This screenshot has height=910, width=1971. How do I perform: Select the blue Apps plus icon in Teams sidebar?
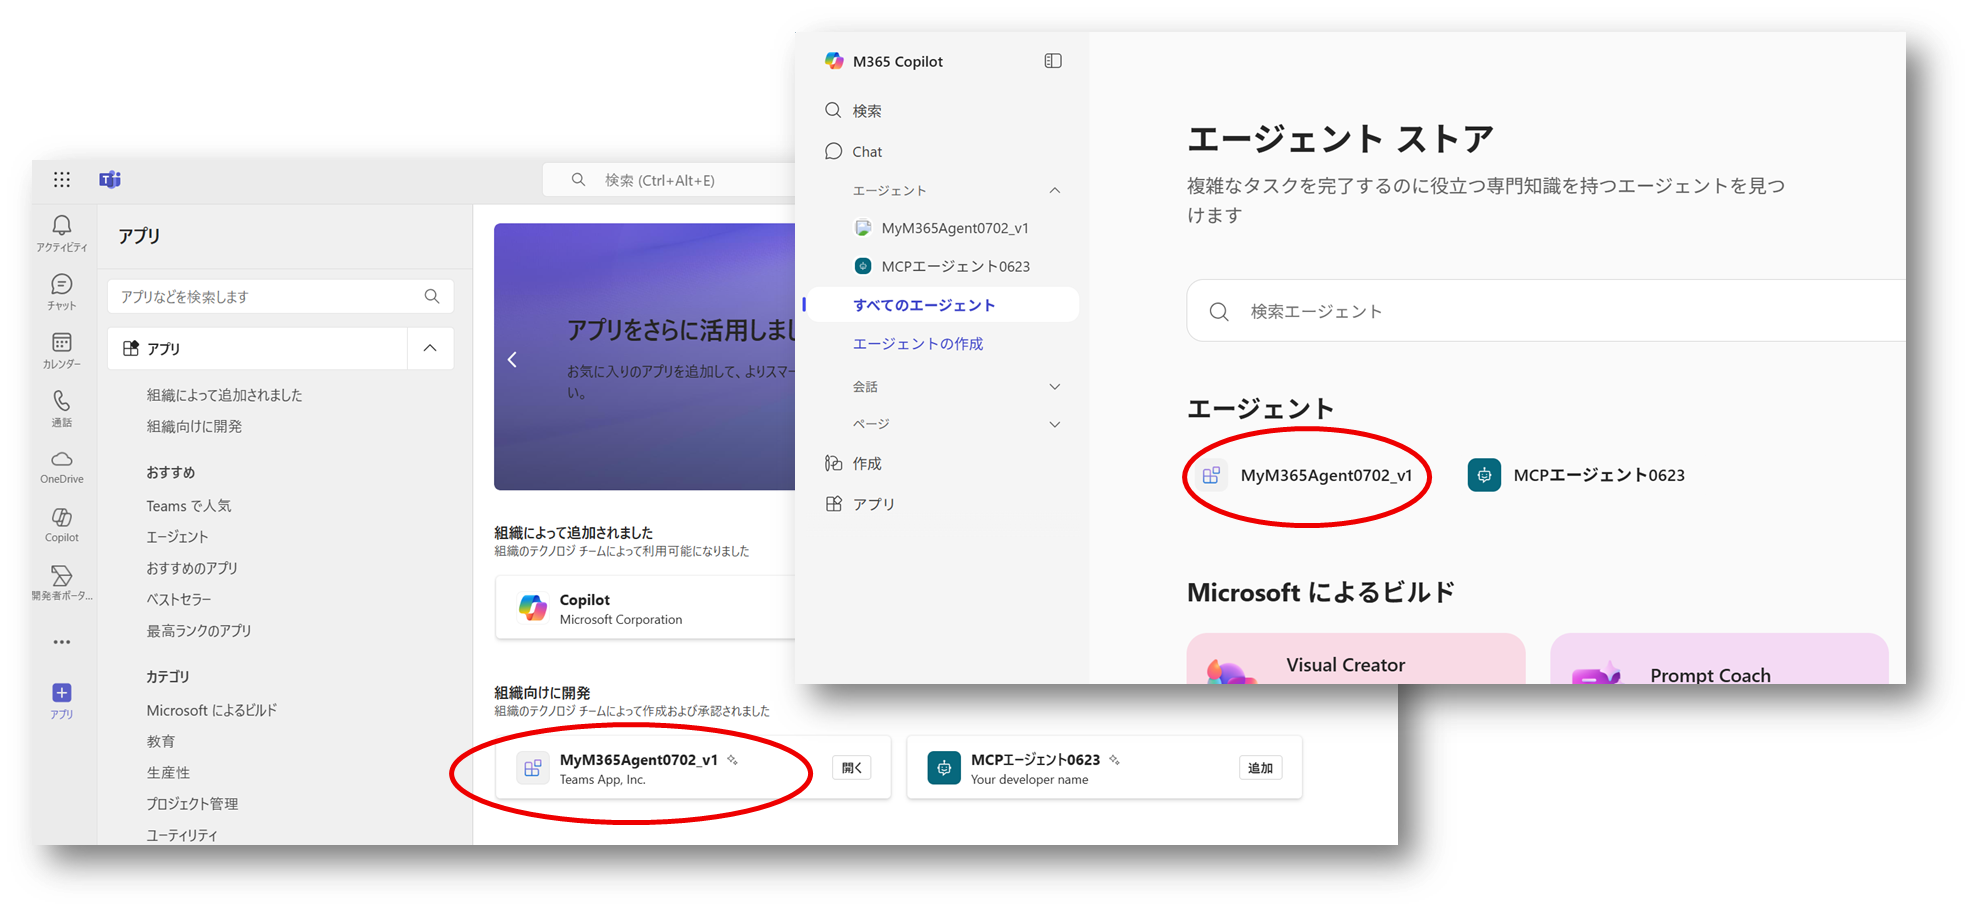coord(62,693)
